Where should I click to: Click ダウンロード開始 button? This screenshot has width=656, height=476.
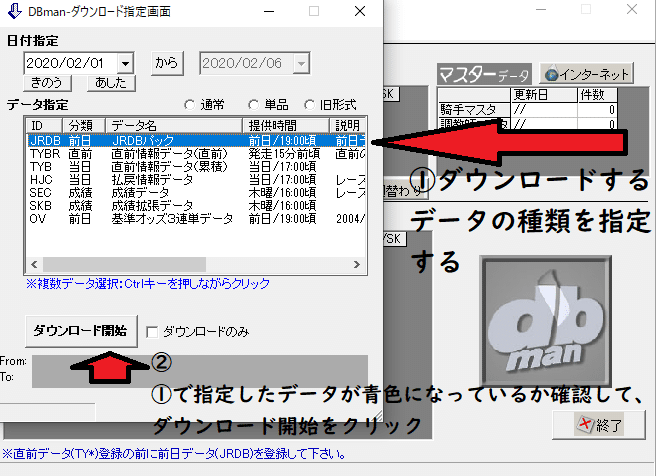tap(81, 331)
